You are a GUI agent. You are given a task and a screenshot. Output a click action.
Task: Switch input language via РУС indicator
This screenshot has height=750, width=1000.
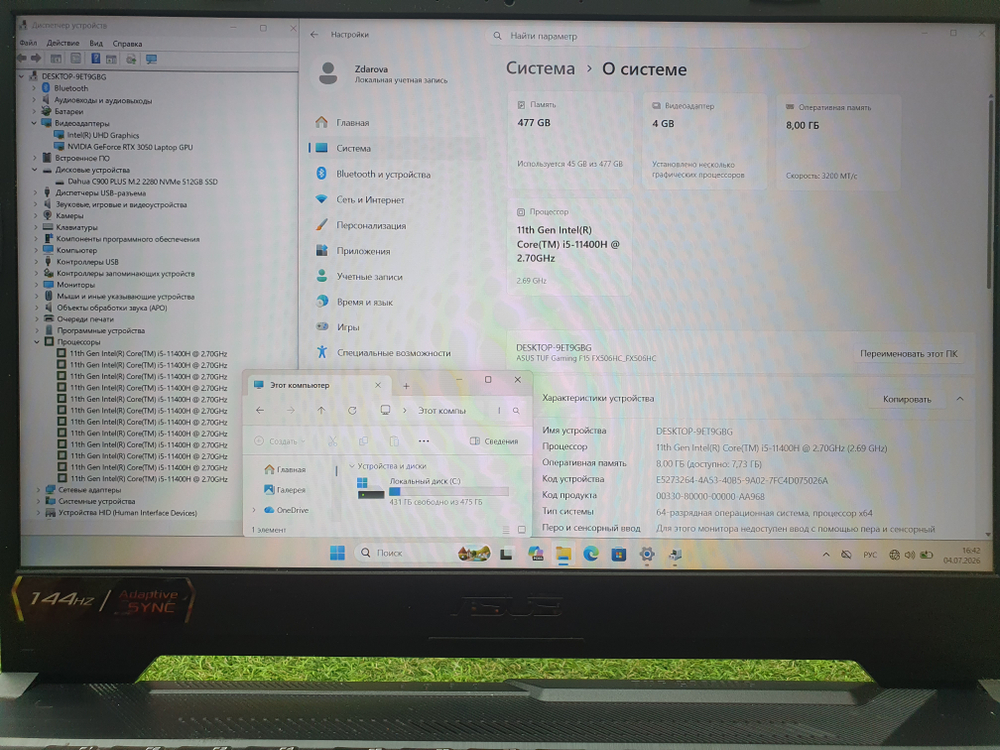(x=870, y=555)
